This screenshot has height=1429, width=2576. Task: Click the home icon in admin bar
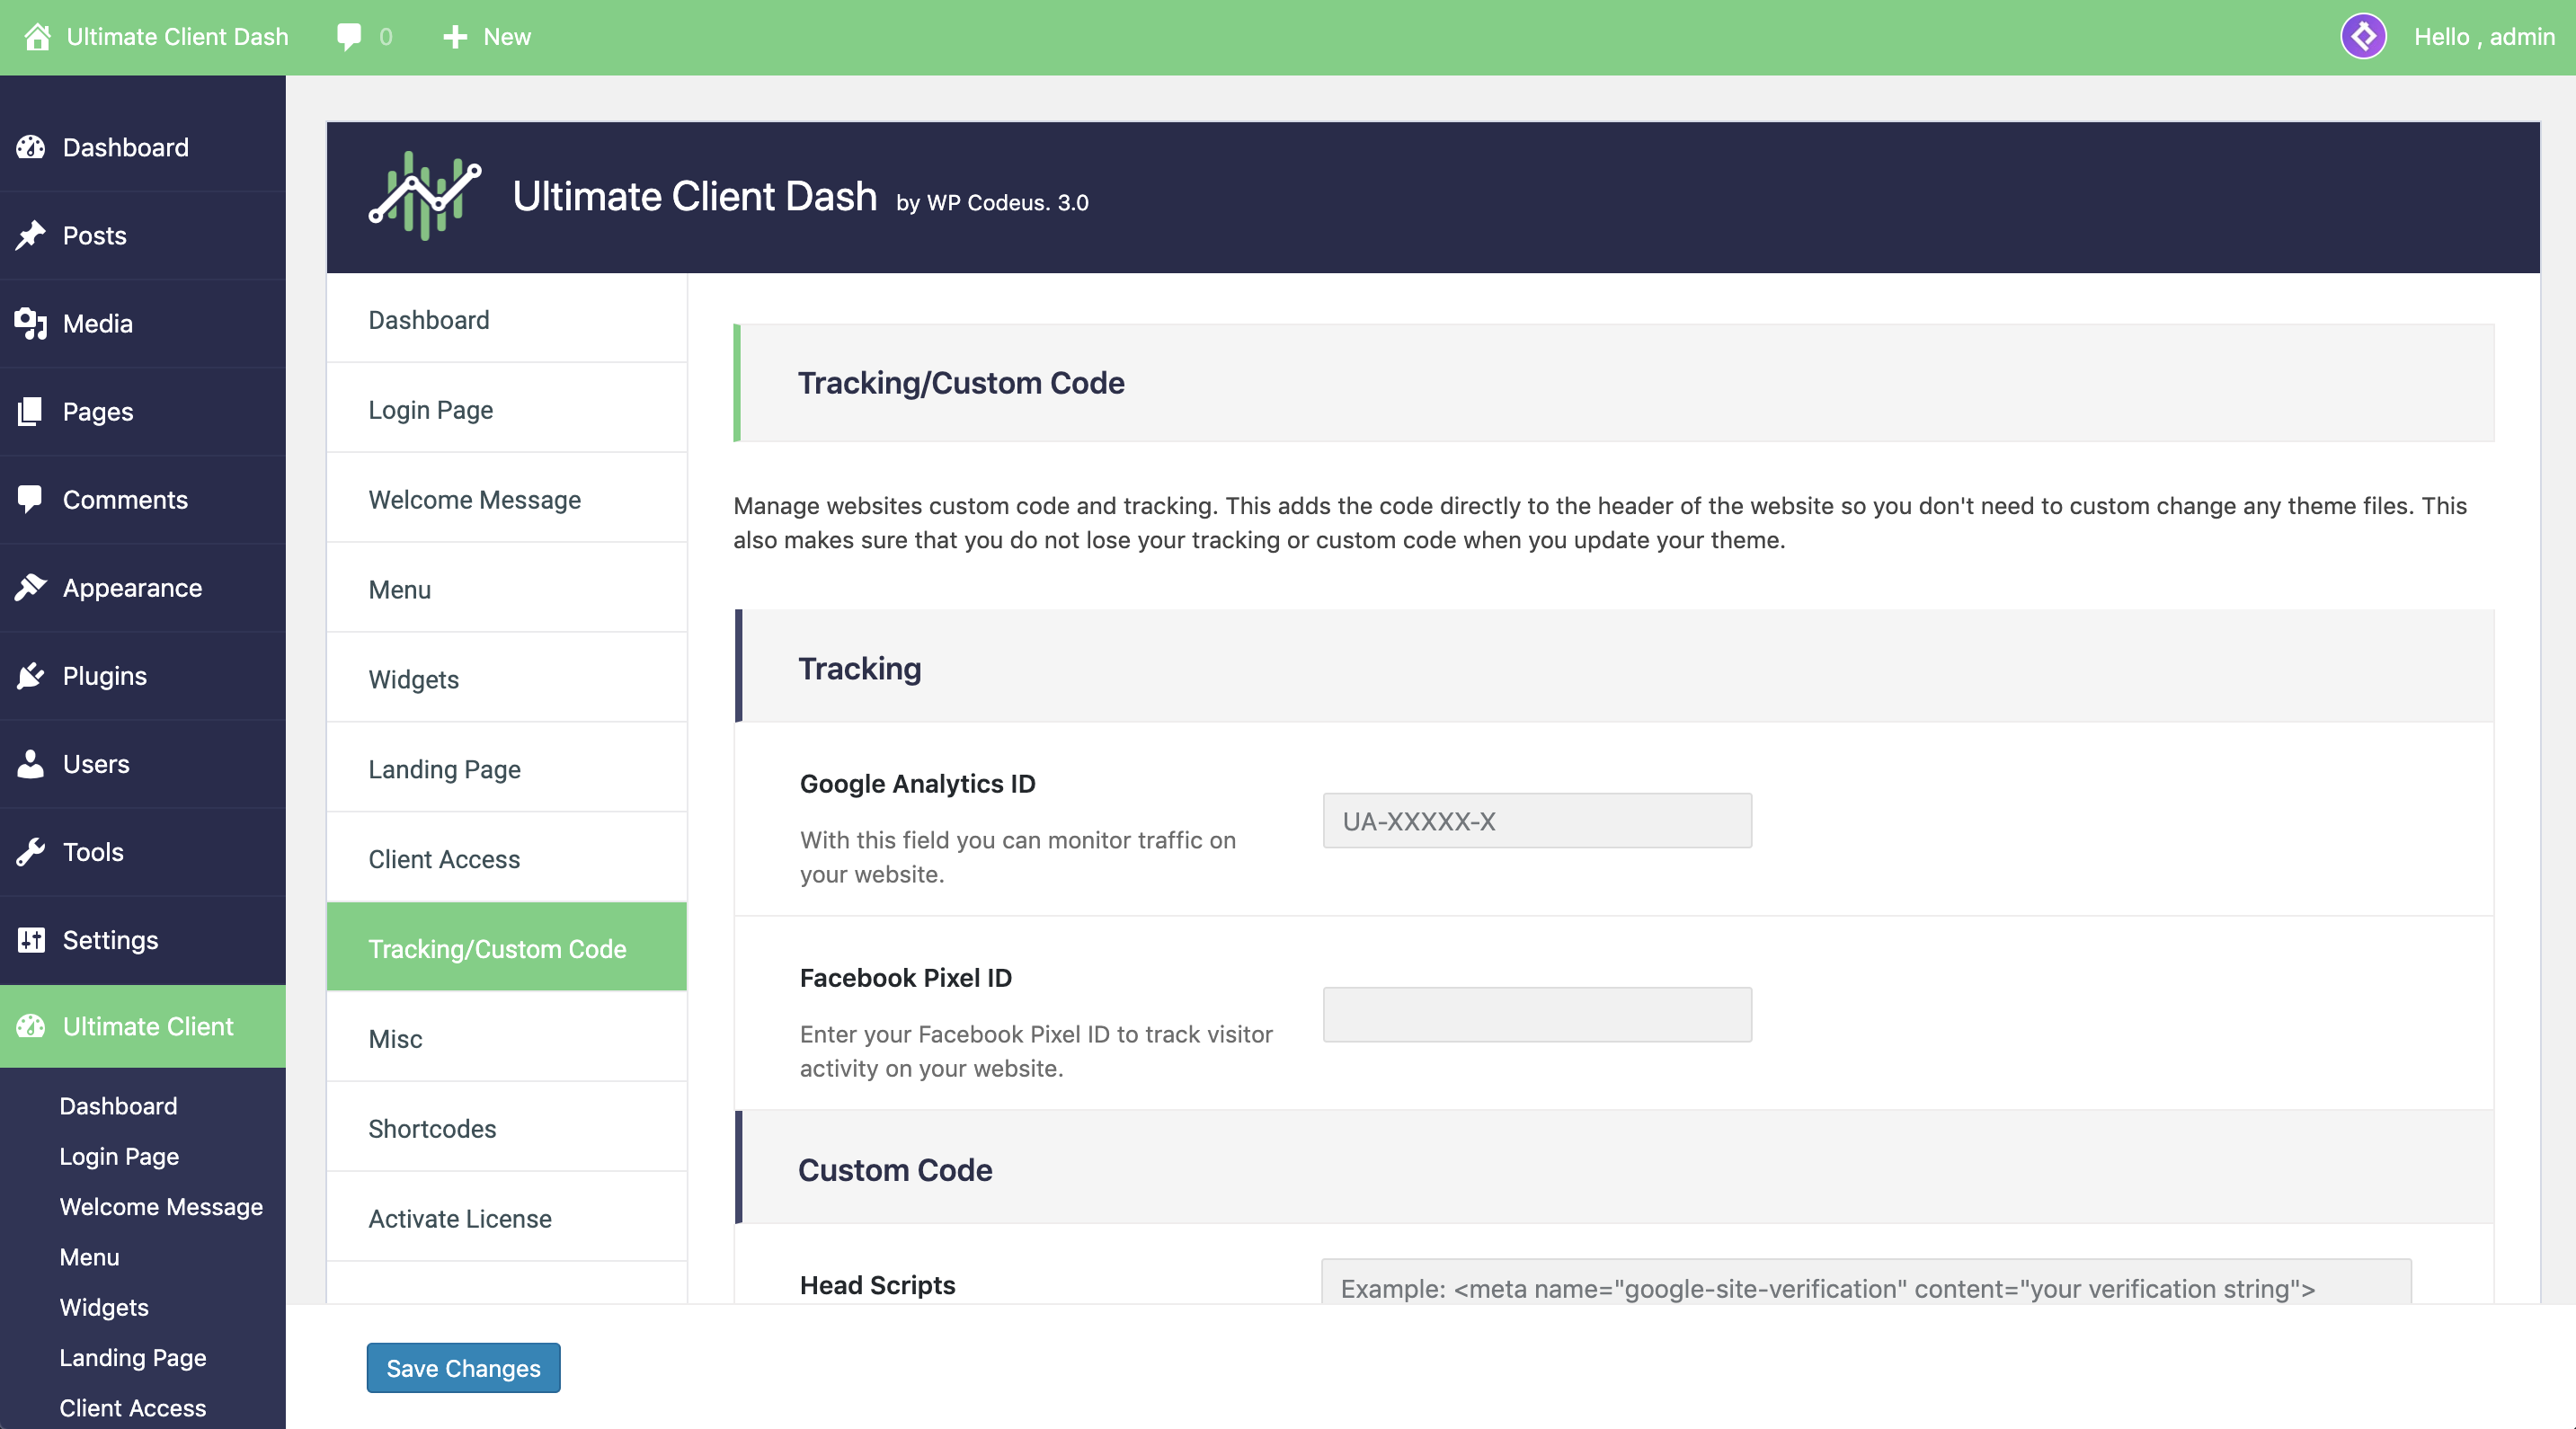coord(37,37)
